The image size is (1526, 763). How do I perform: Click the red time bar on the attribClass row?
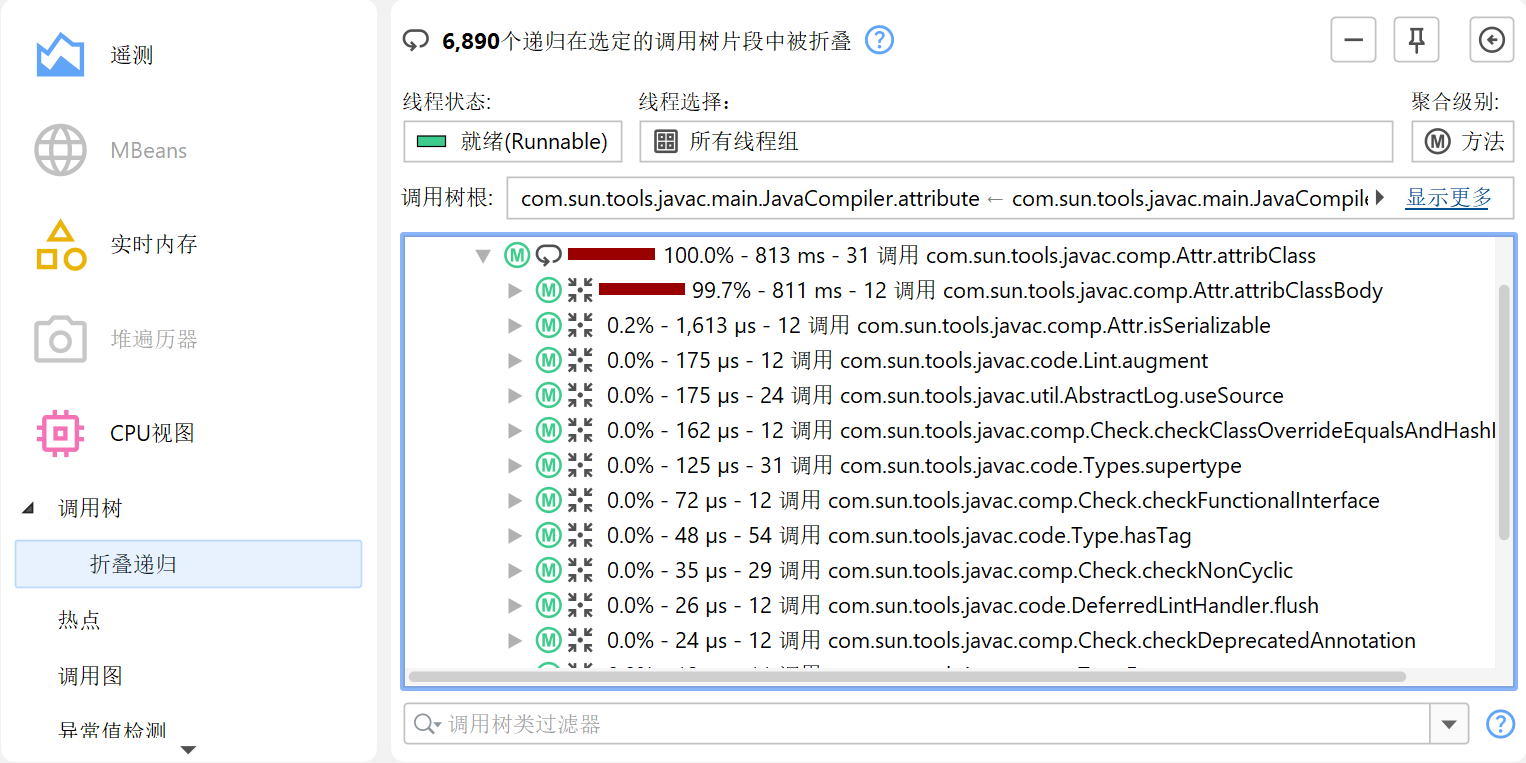tap(611, 255)
